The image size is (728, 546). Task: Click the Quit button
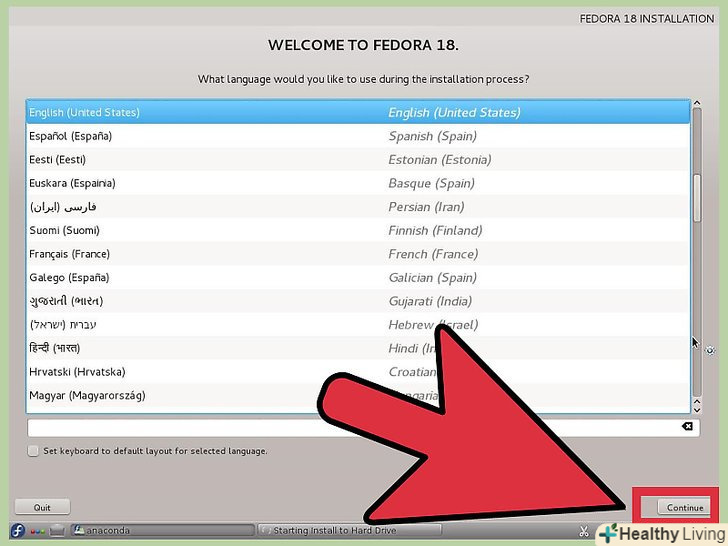tap(42, 507)
